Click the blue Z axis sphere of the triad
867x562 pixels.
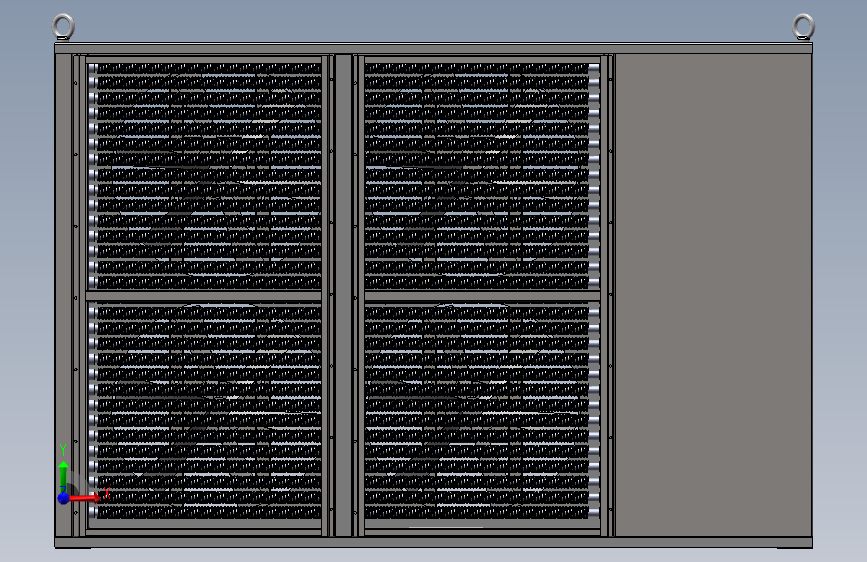(63, 498)
